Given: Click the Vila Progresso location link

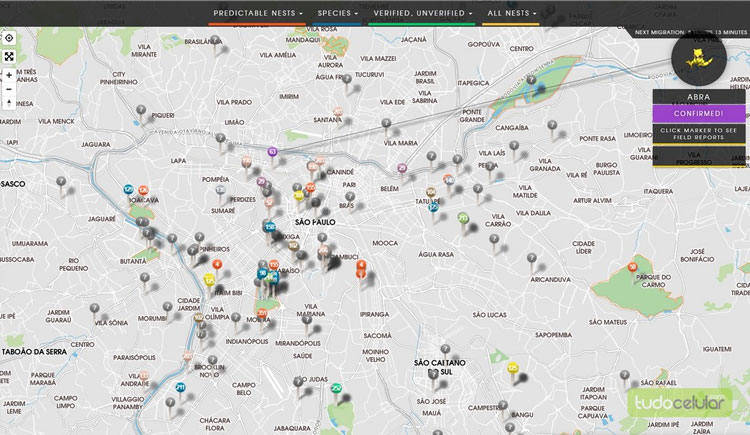Looking at the screenshot, I should tap(699, 155).
